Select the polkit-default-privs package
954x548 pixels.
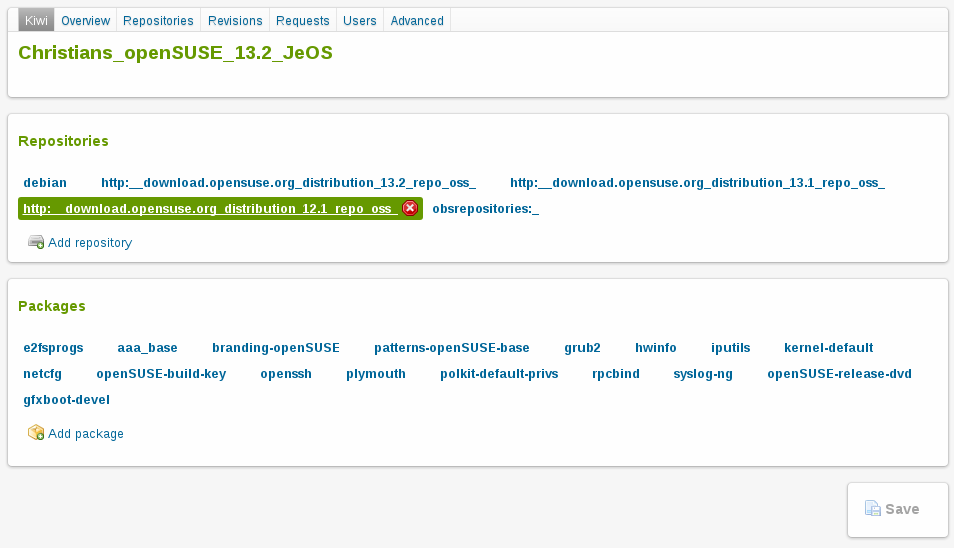point(499,373)
